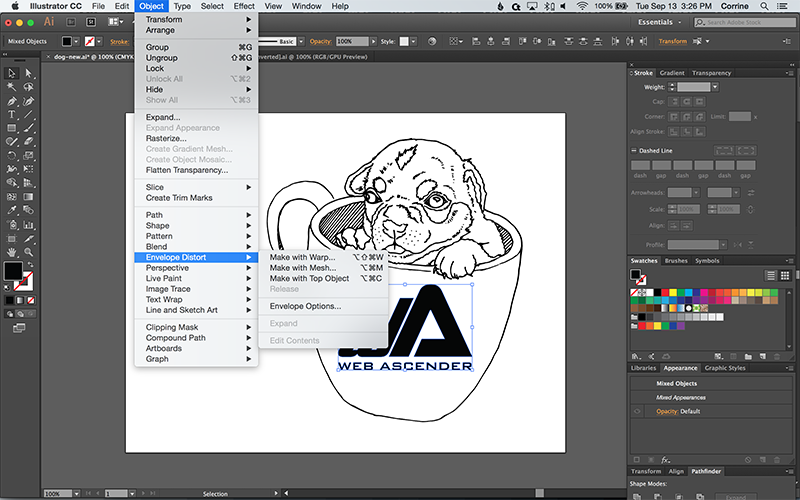Select the Column Graph tool
Screen dimensions: 800x500
(29, 224)
